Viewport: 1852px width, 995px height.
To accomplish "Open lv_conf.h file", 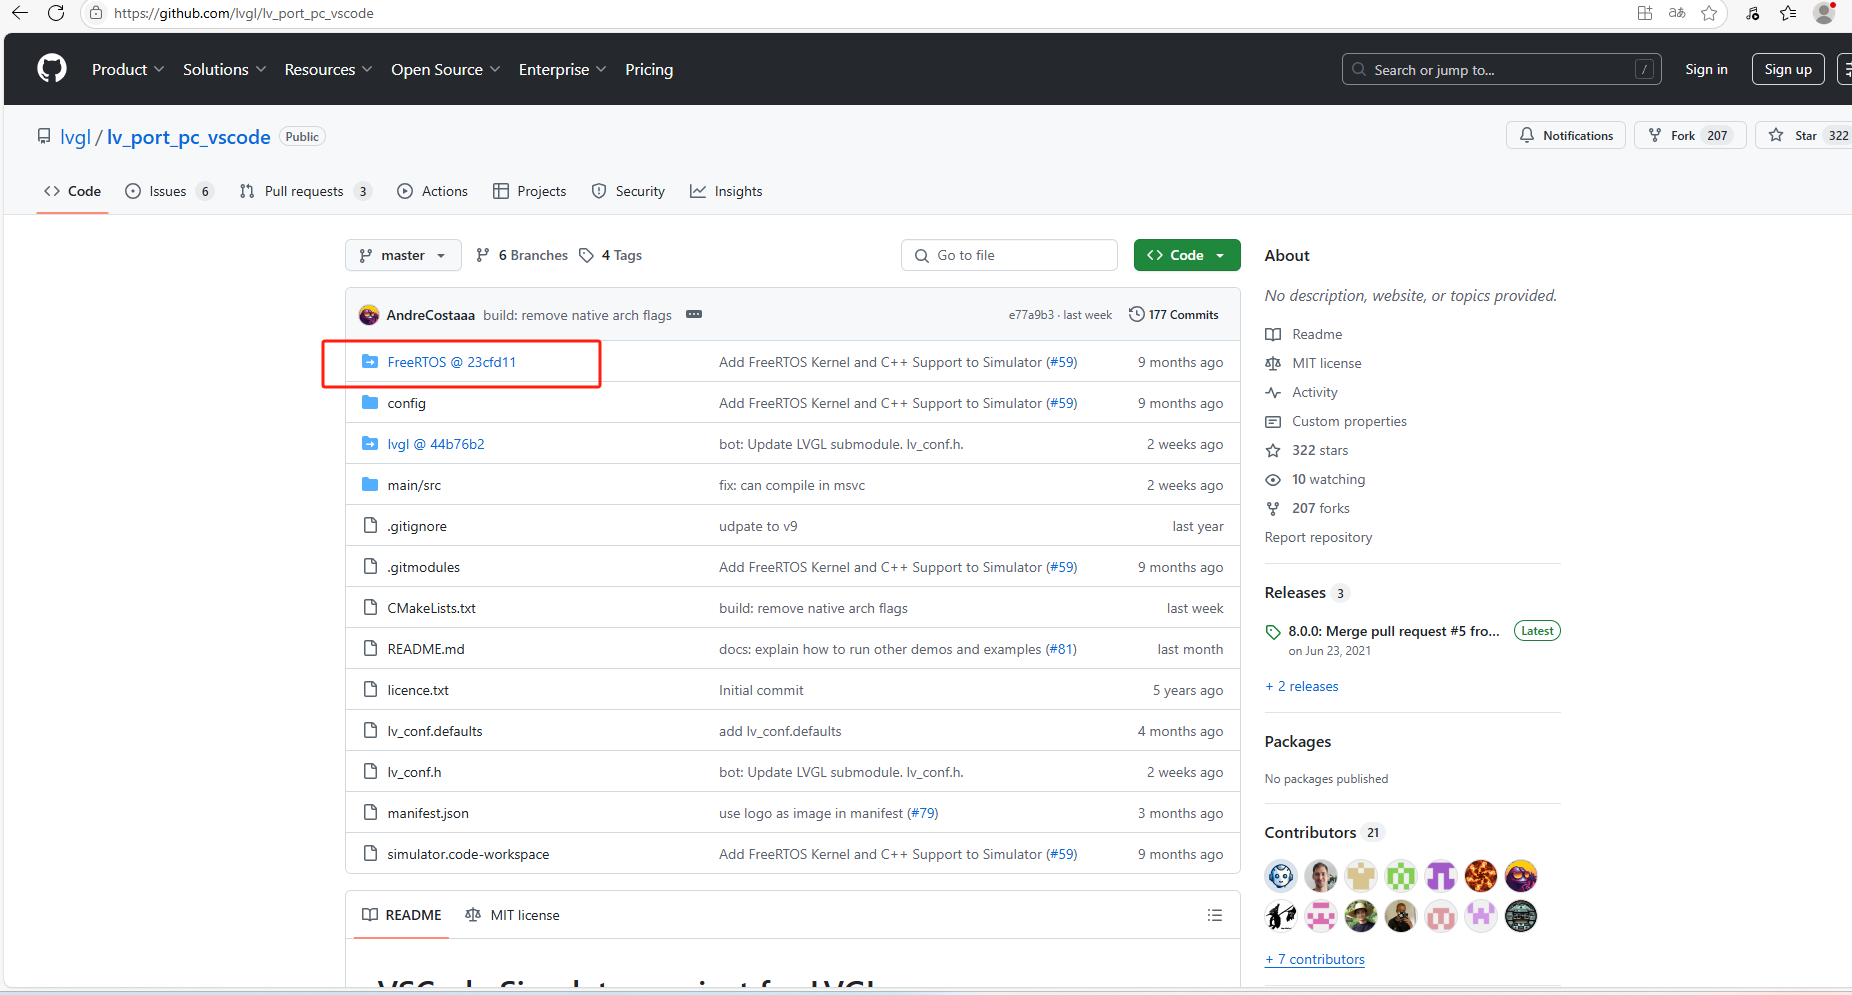I will point(414,772).
